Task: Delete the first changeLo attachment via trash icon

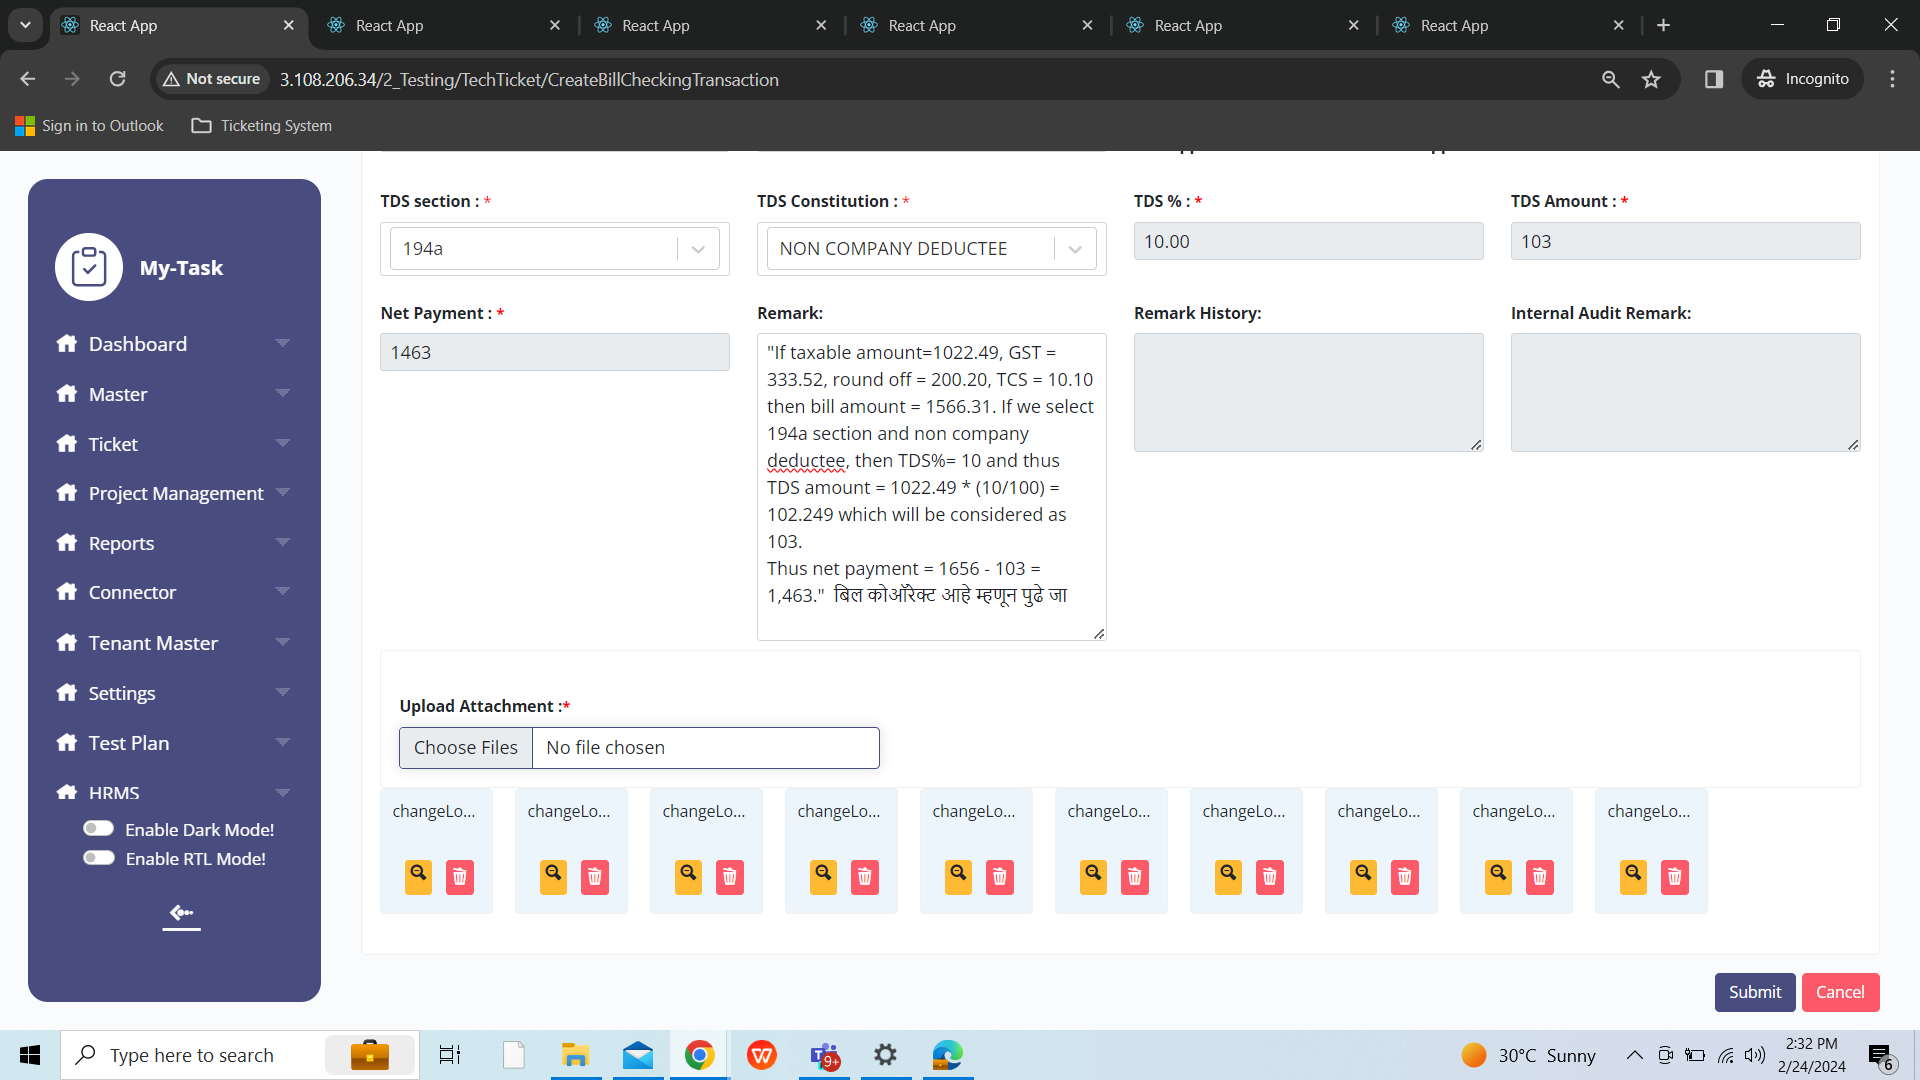Action: click(x=460, y=877)
